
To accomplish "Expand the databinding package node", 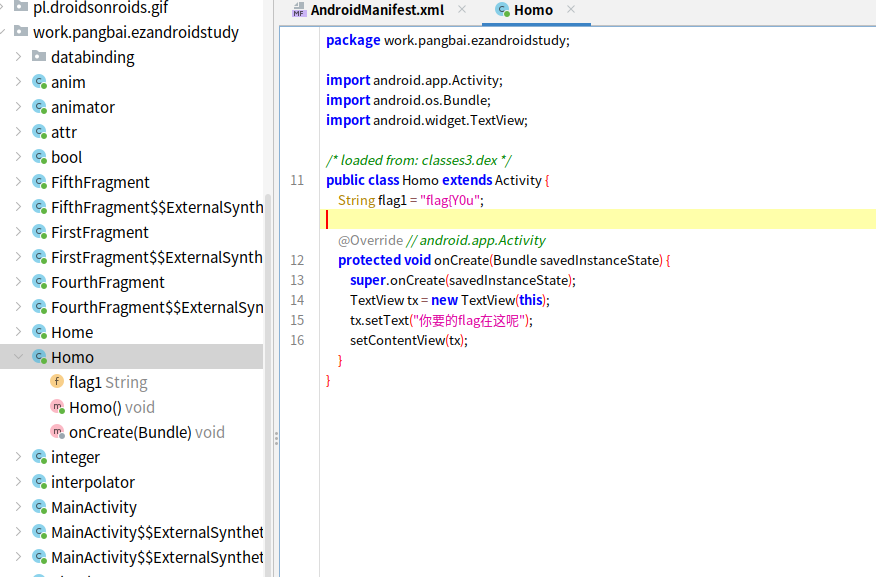I will coord(19,57).
